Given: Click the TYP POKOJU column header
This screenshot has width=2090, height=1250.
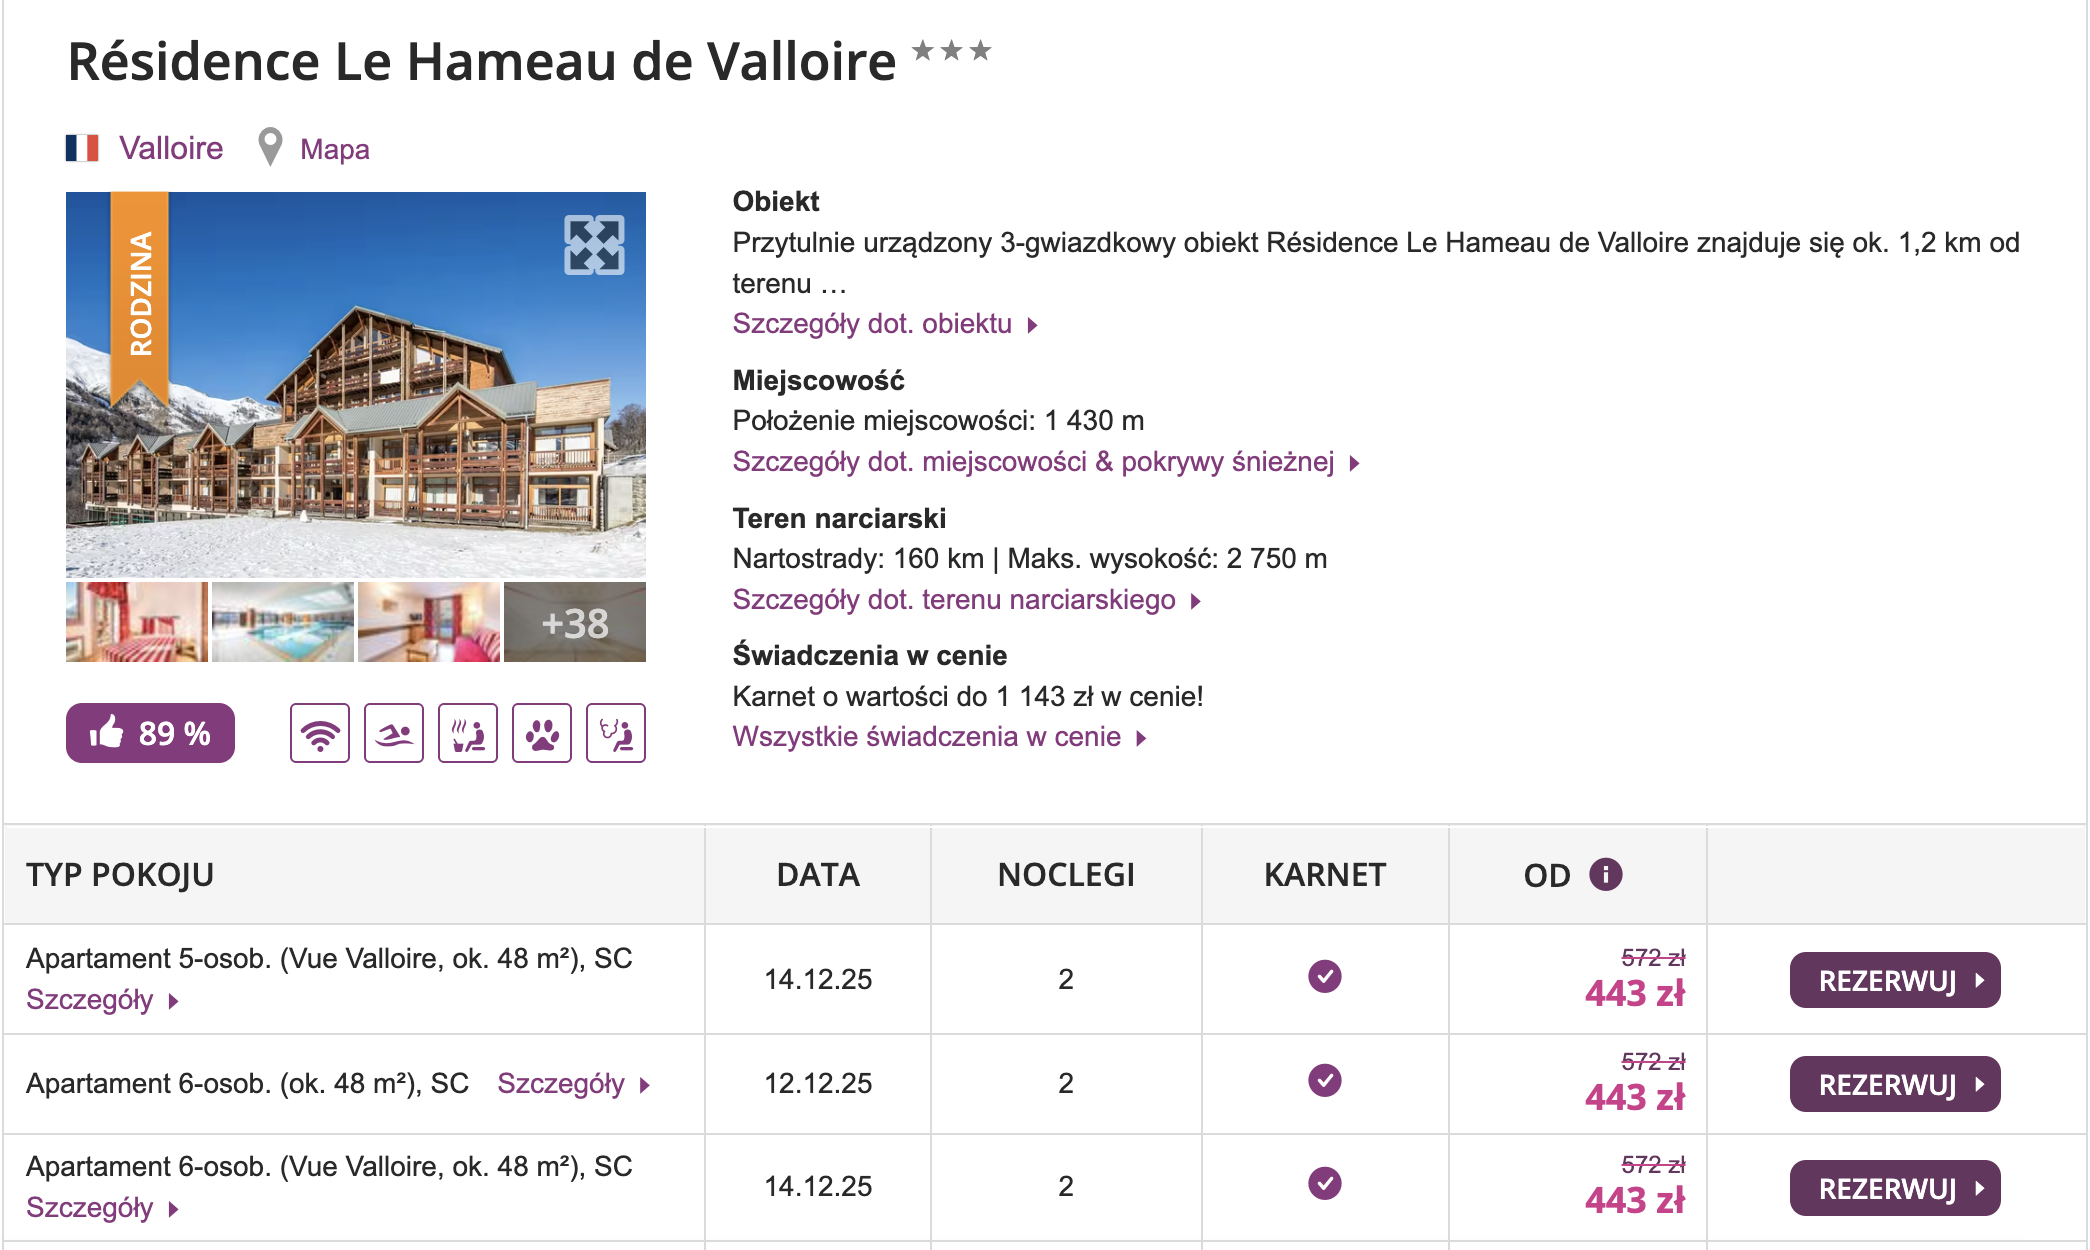Looking at the screenshot, I should [120, 875].
